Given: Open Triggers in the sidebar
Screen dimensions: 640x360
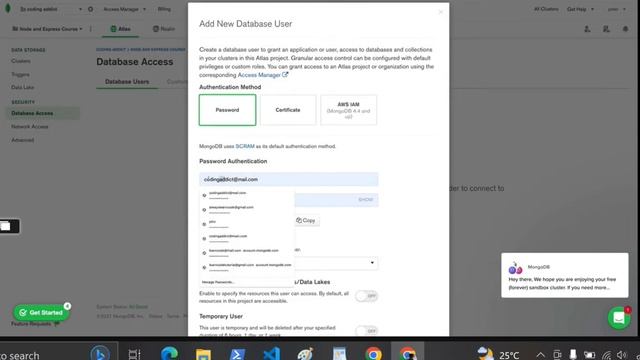Looking at the screenshot, I should 20,74.
